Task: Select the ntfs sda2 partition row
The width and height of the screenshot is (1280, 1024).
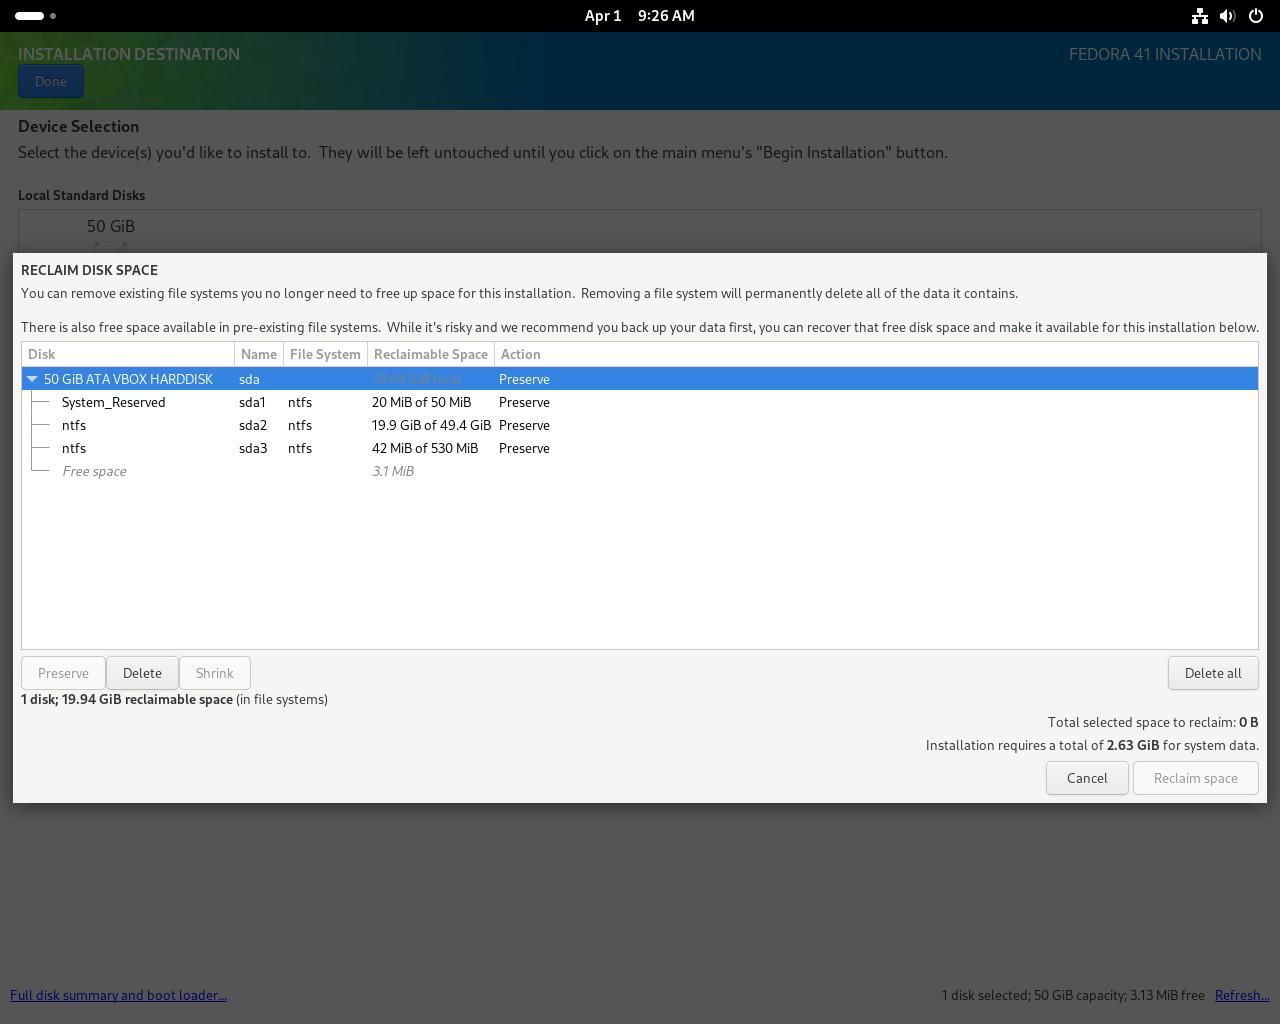Action: pos(640,425)
